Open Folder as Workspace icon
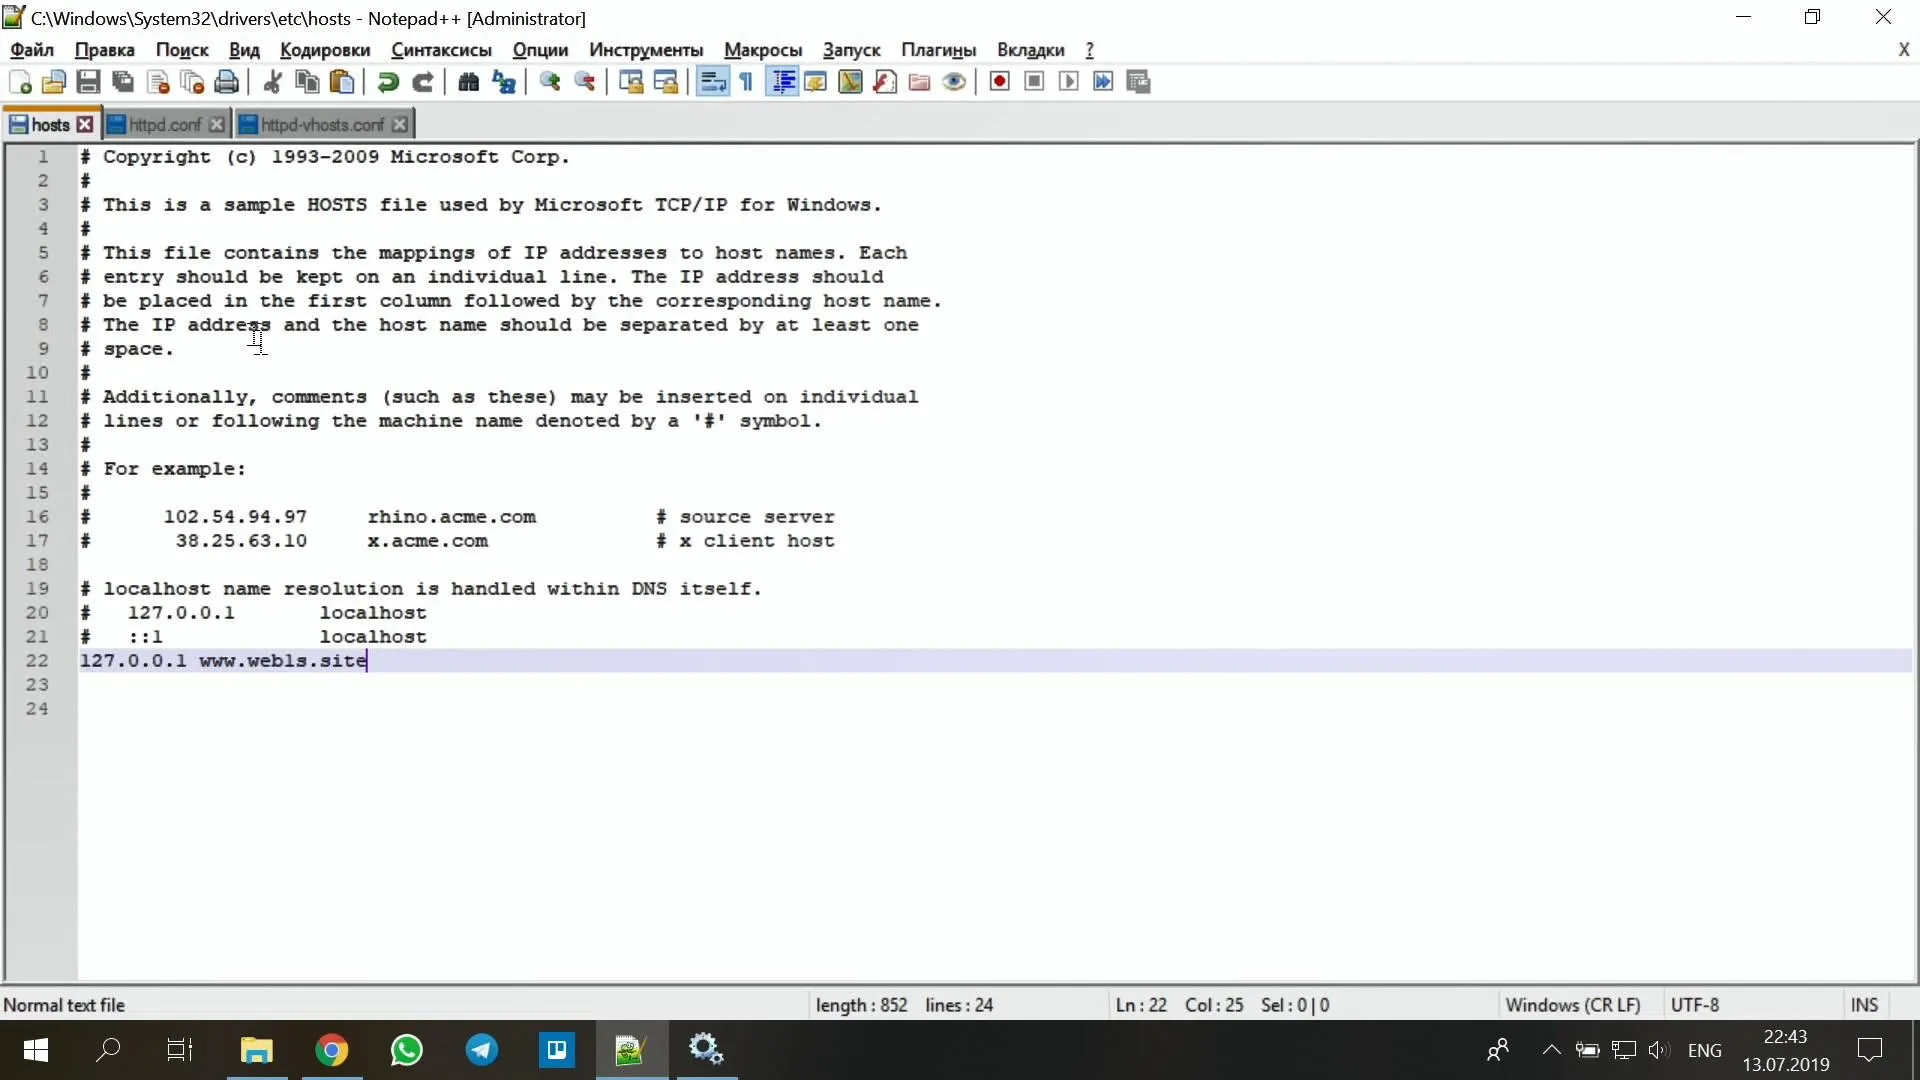 pos(919,82)
